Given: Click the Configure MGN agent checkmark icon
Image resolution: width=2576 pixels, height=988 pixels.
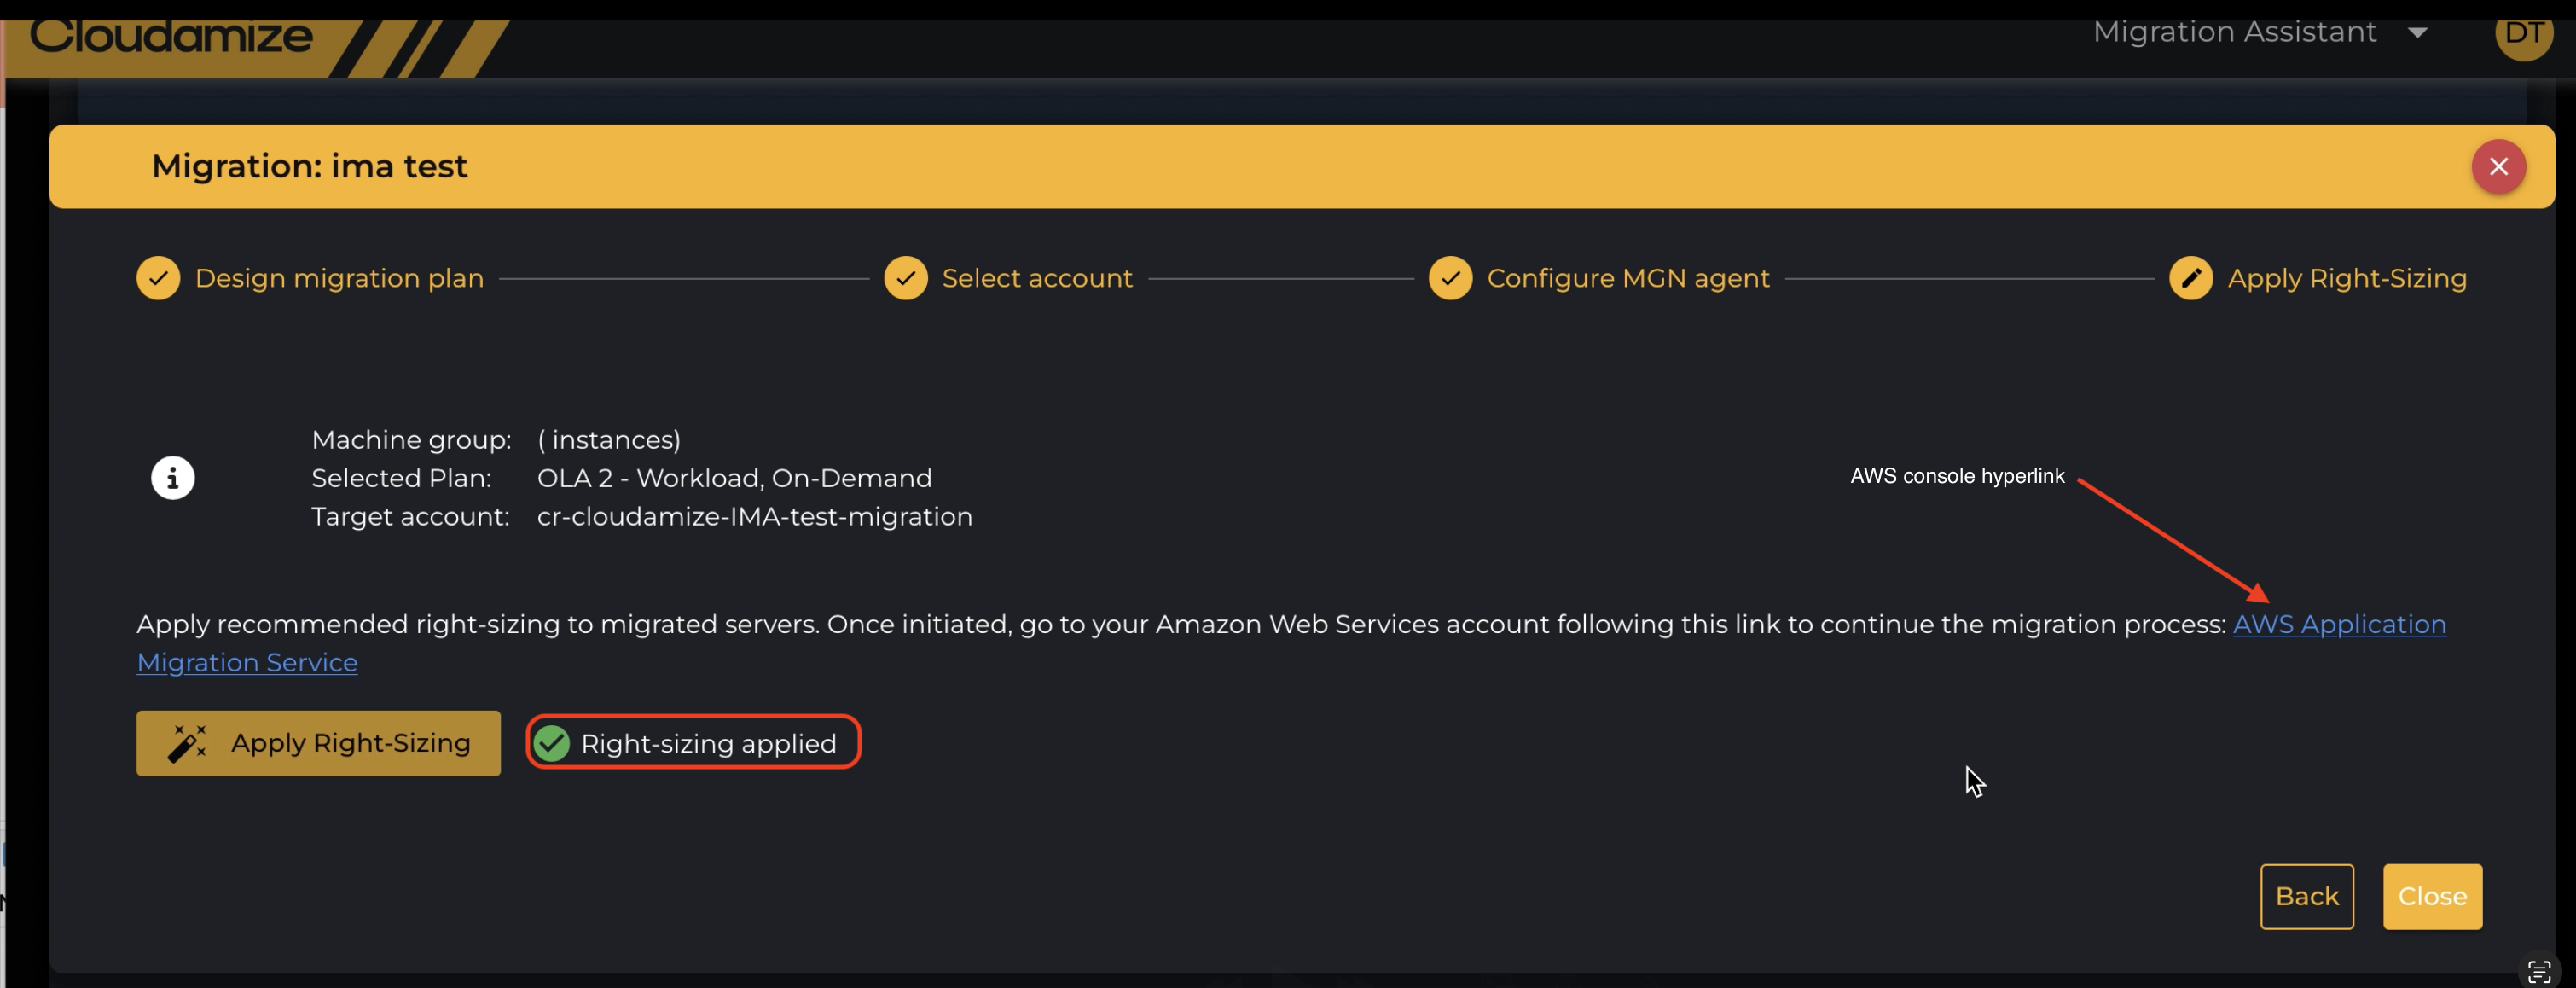Looking at the screenshot, I should [1450, 278].
